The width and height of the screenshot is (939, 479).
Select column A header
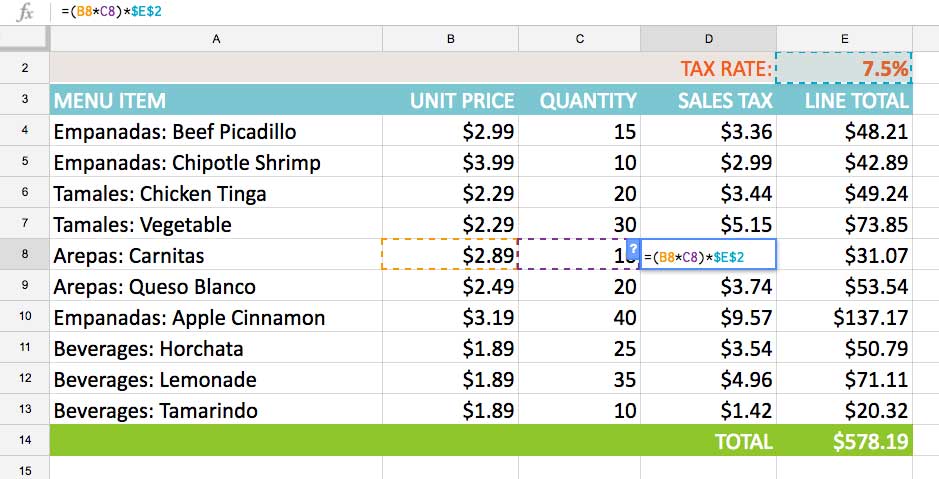pos(216,38)
